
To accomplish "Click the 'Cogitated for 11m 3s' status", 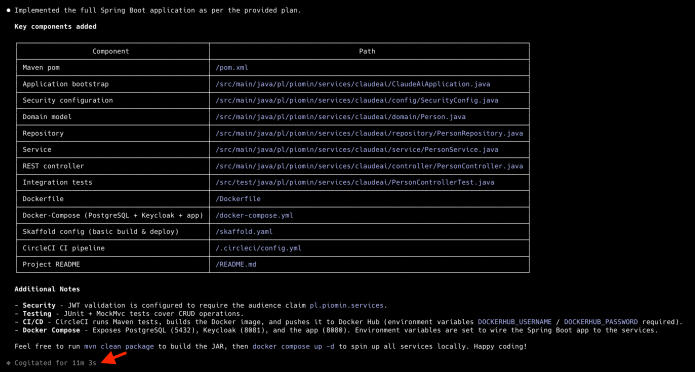I will 55,363.
